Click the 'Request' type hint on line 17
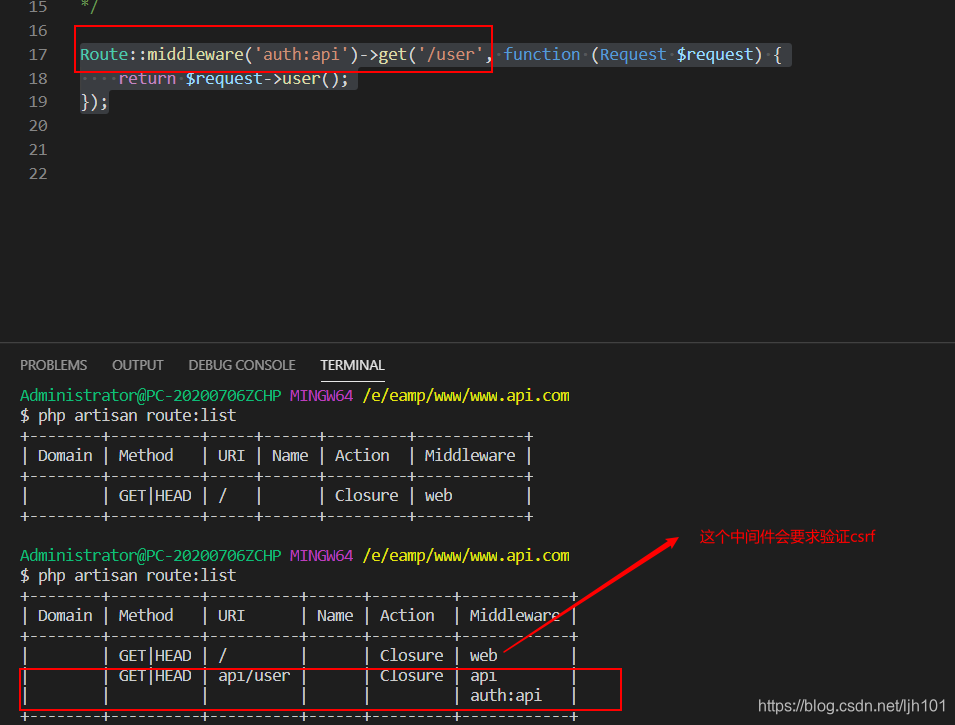Screen dimensions: 955x725 (633, 54)
